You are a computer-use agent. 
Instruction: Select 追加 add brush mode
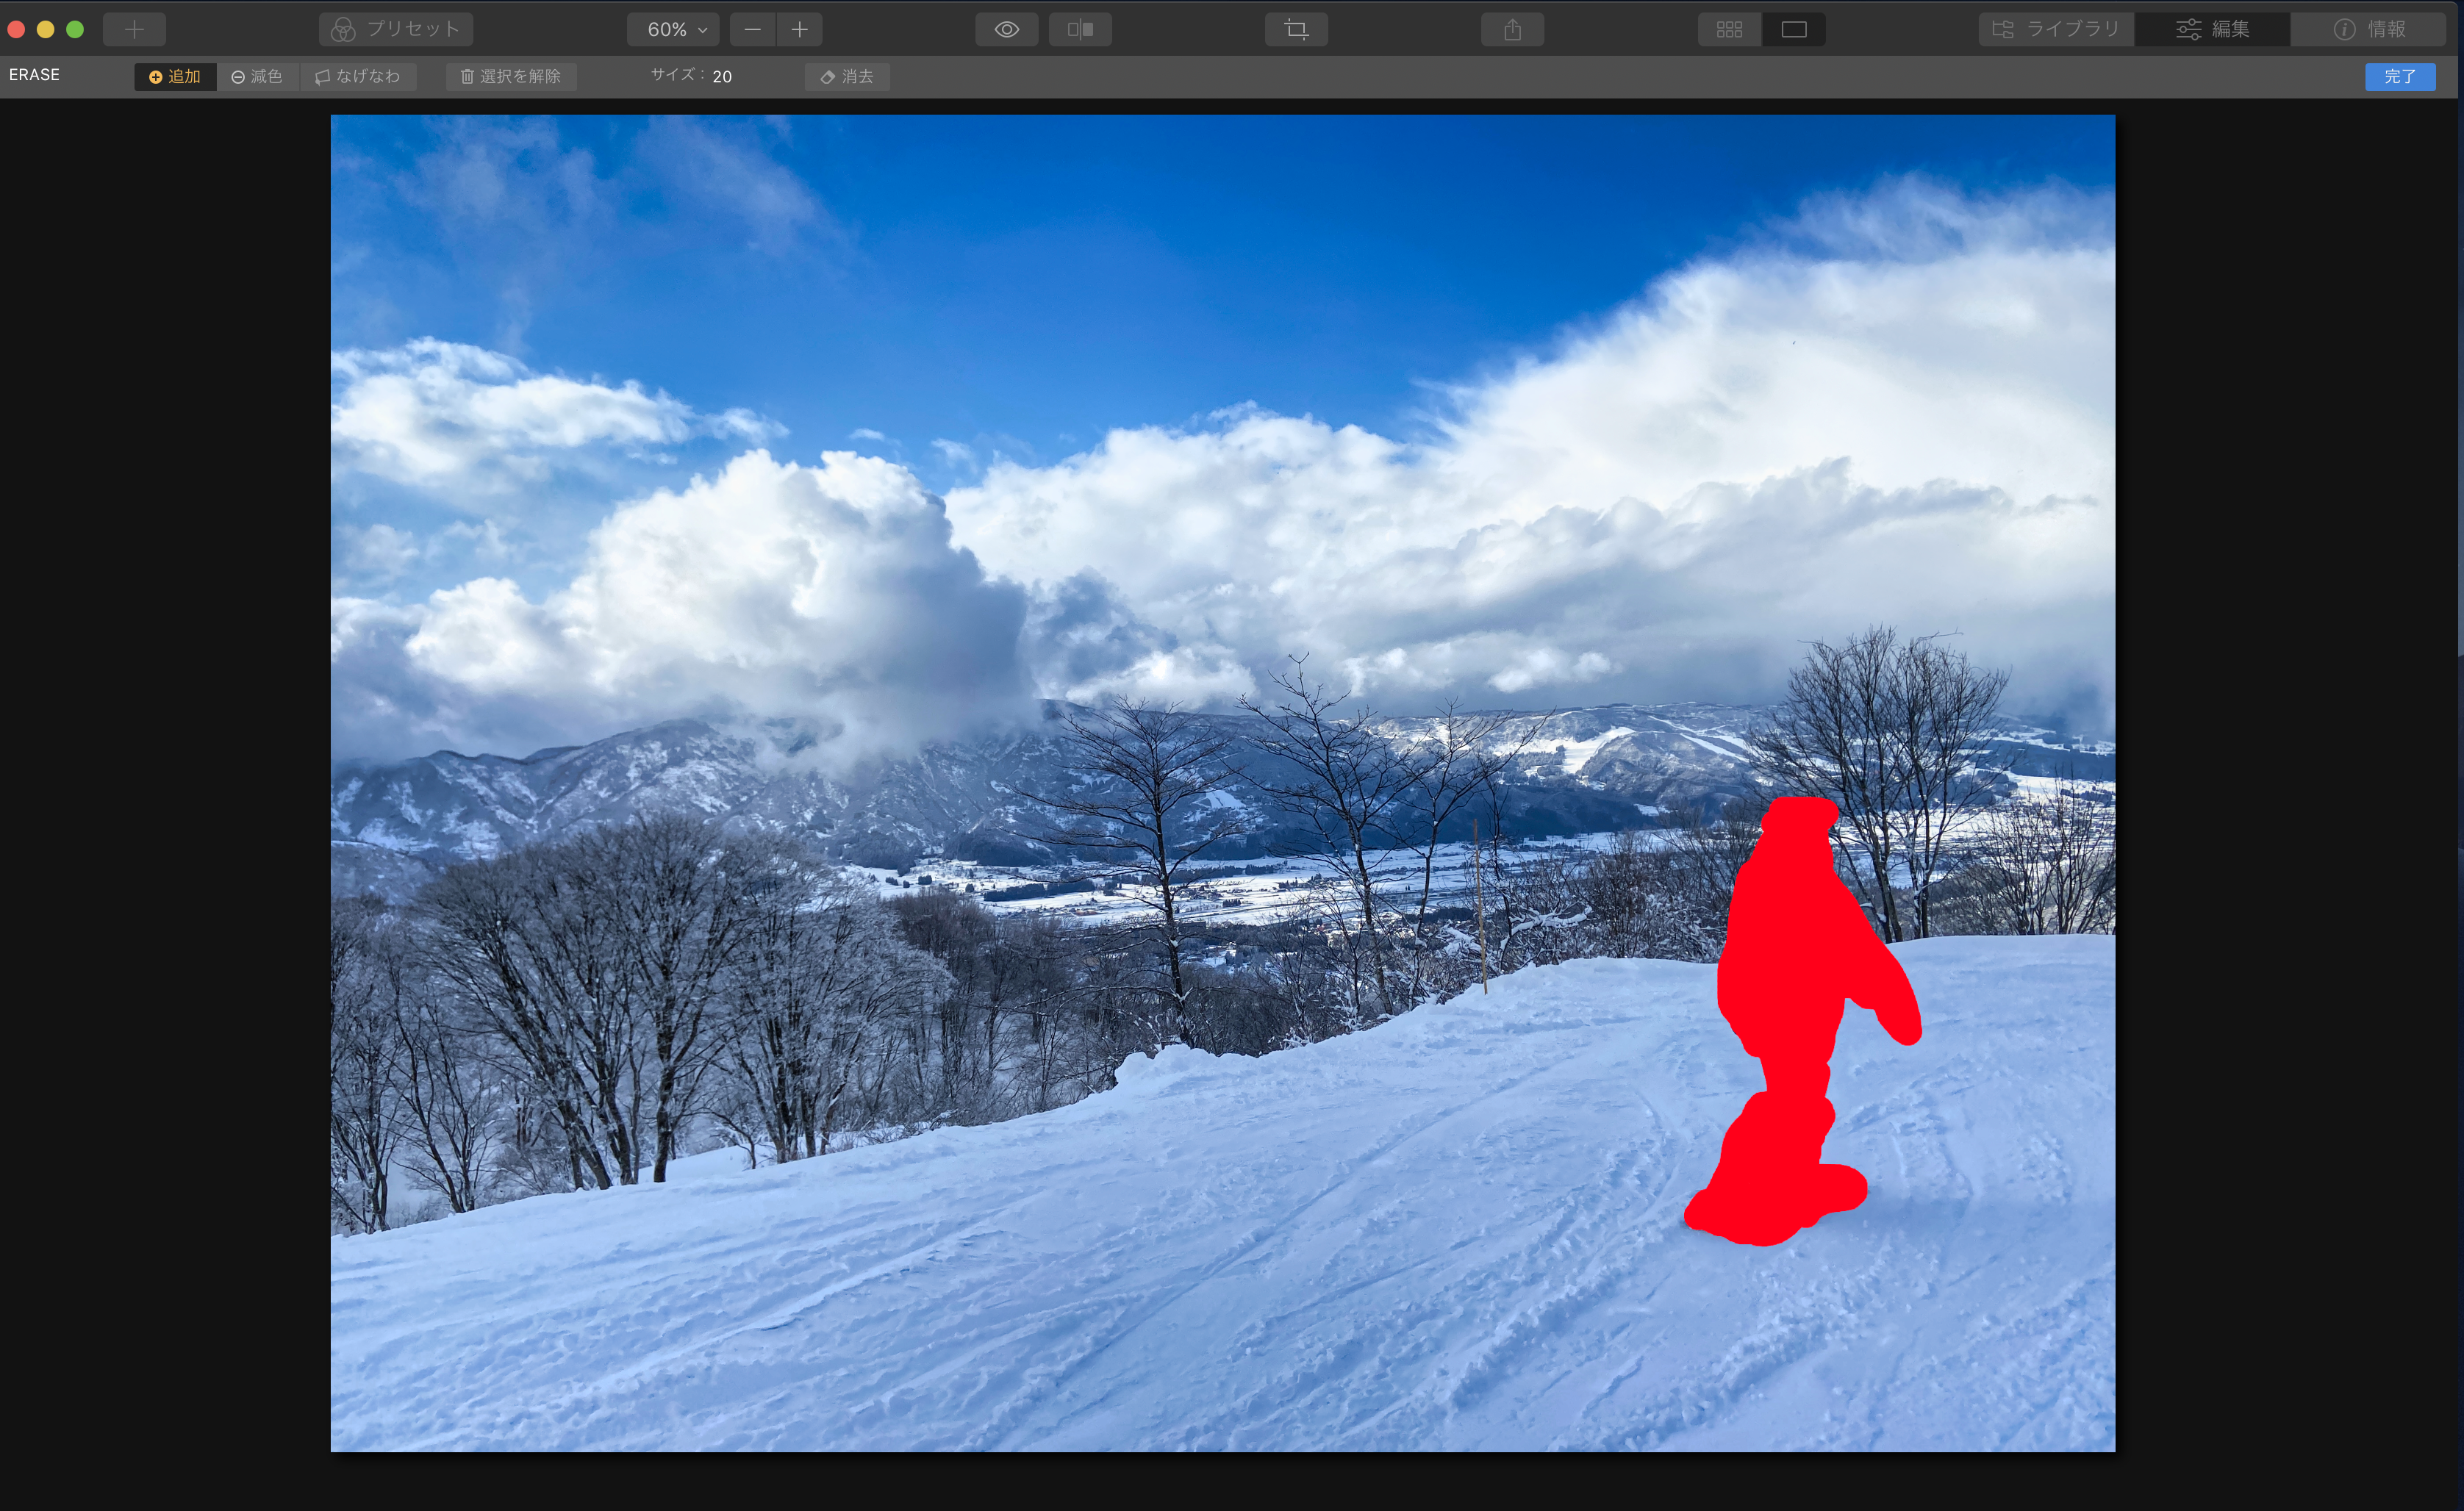[x=175, y=77]
